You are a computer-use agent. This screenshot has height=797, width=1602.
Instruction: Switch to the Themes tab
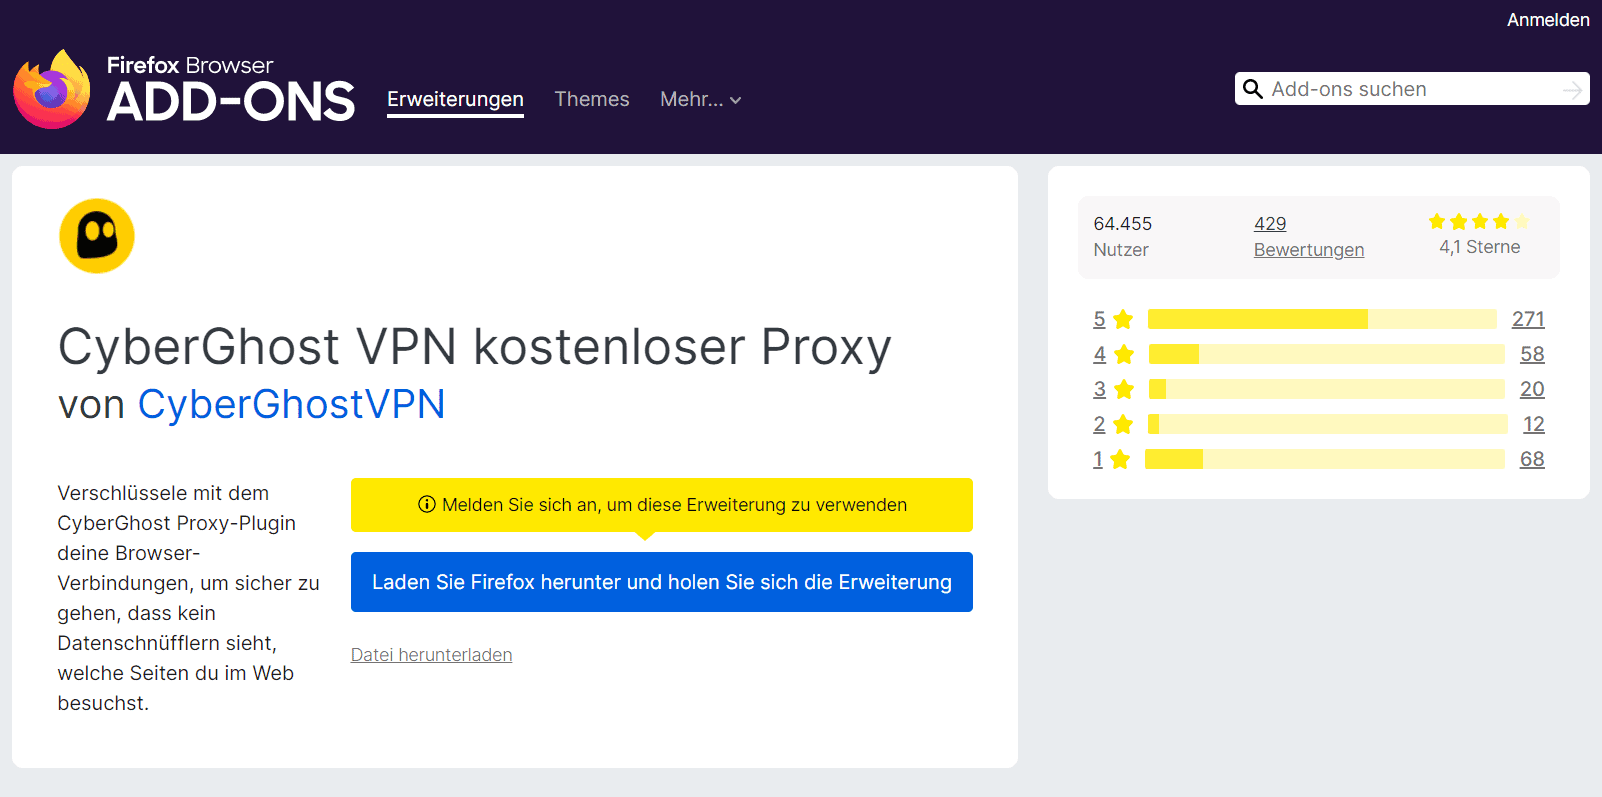pos(592,99)
